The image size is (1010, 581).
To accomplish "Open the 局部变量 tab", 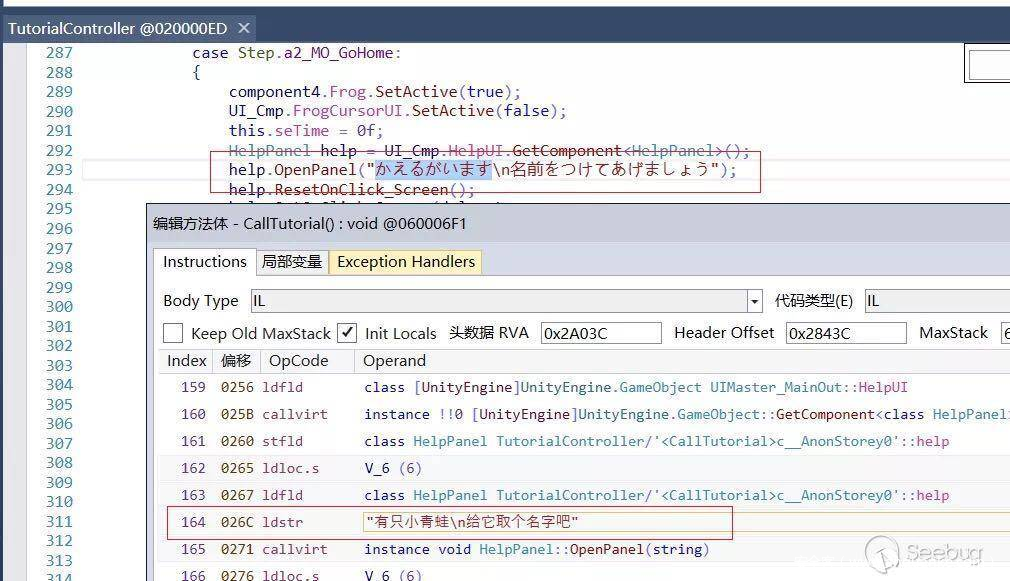I will point(291,262).
